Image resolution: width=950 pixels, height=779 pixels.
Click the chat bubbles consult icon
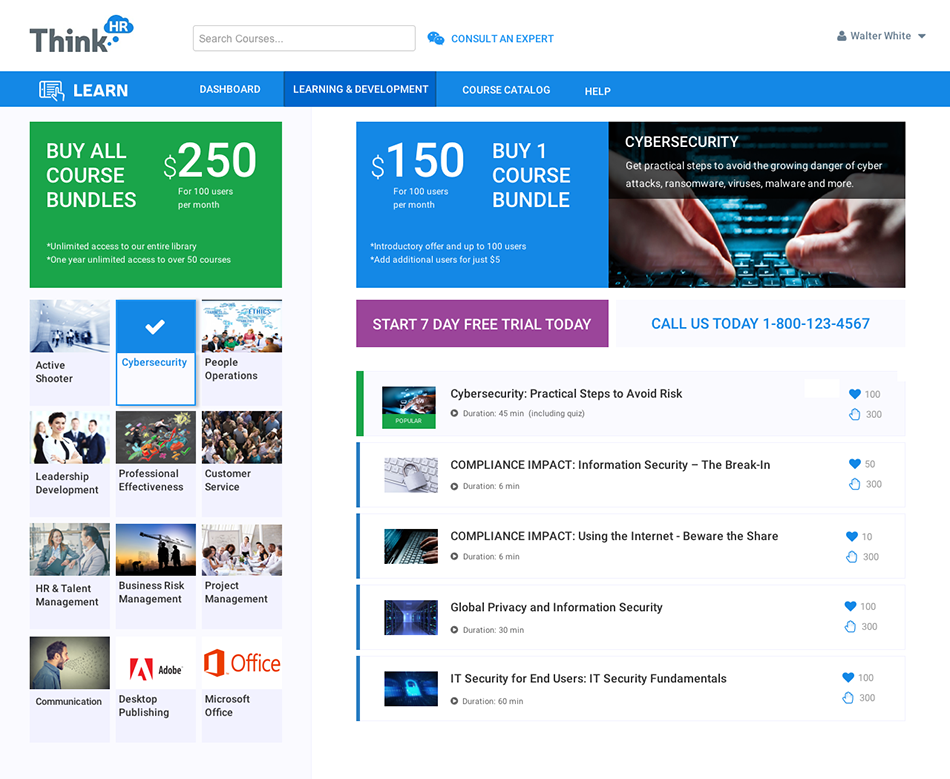[x=436, y=38]
